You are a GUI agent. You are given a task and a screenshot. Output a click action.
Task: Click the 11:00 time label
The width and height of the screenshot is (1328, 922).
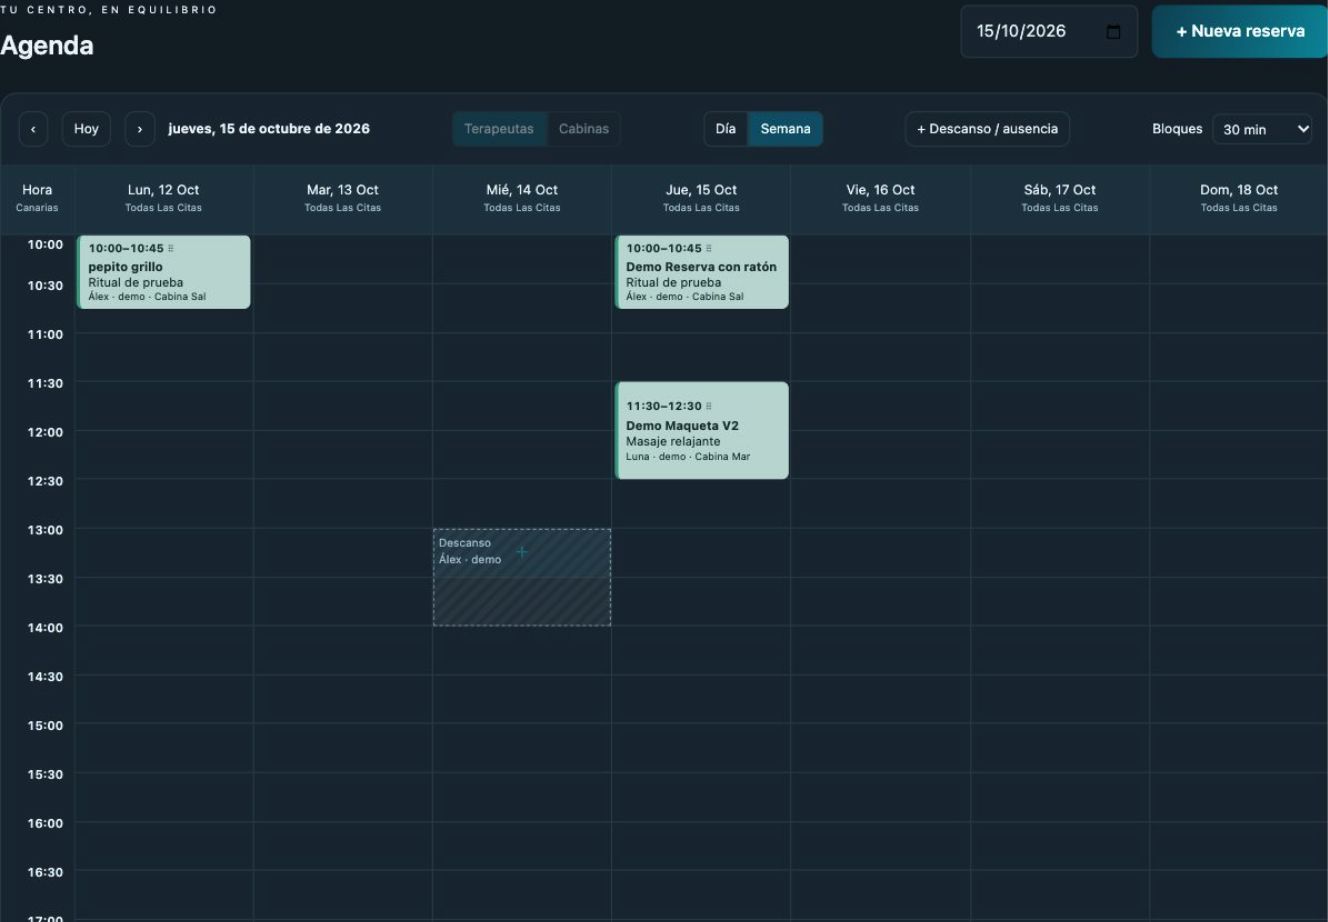point(45,334)
